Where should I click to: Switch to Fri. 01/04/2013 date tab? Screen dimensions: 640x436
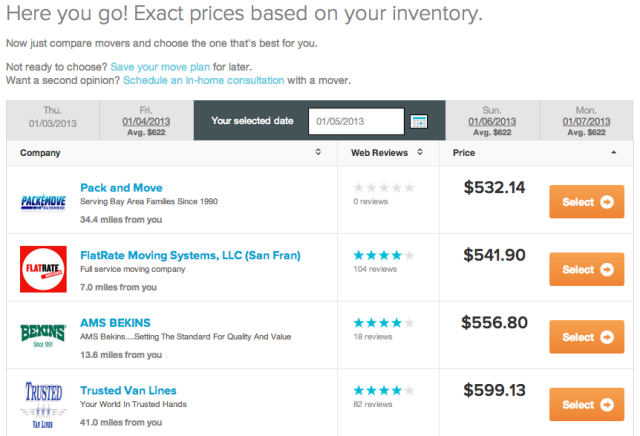[x=144, y=120]
